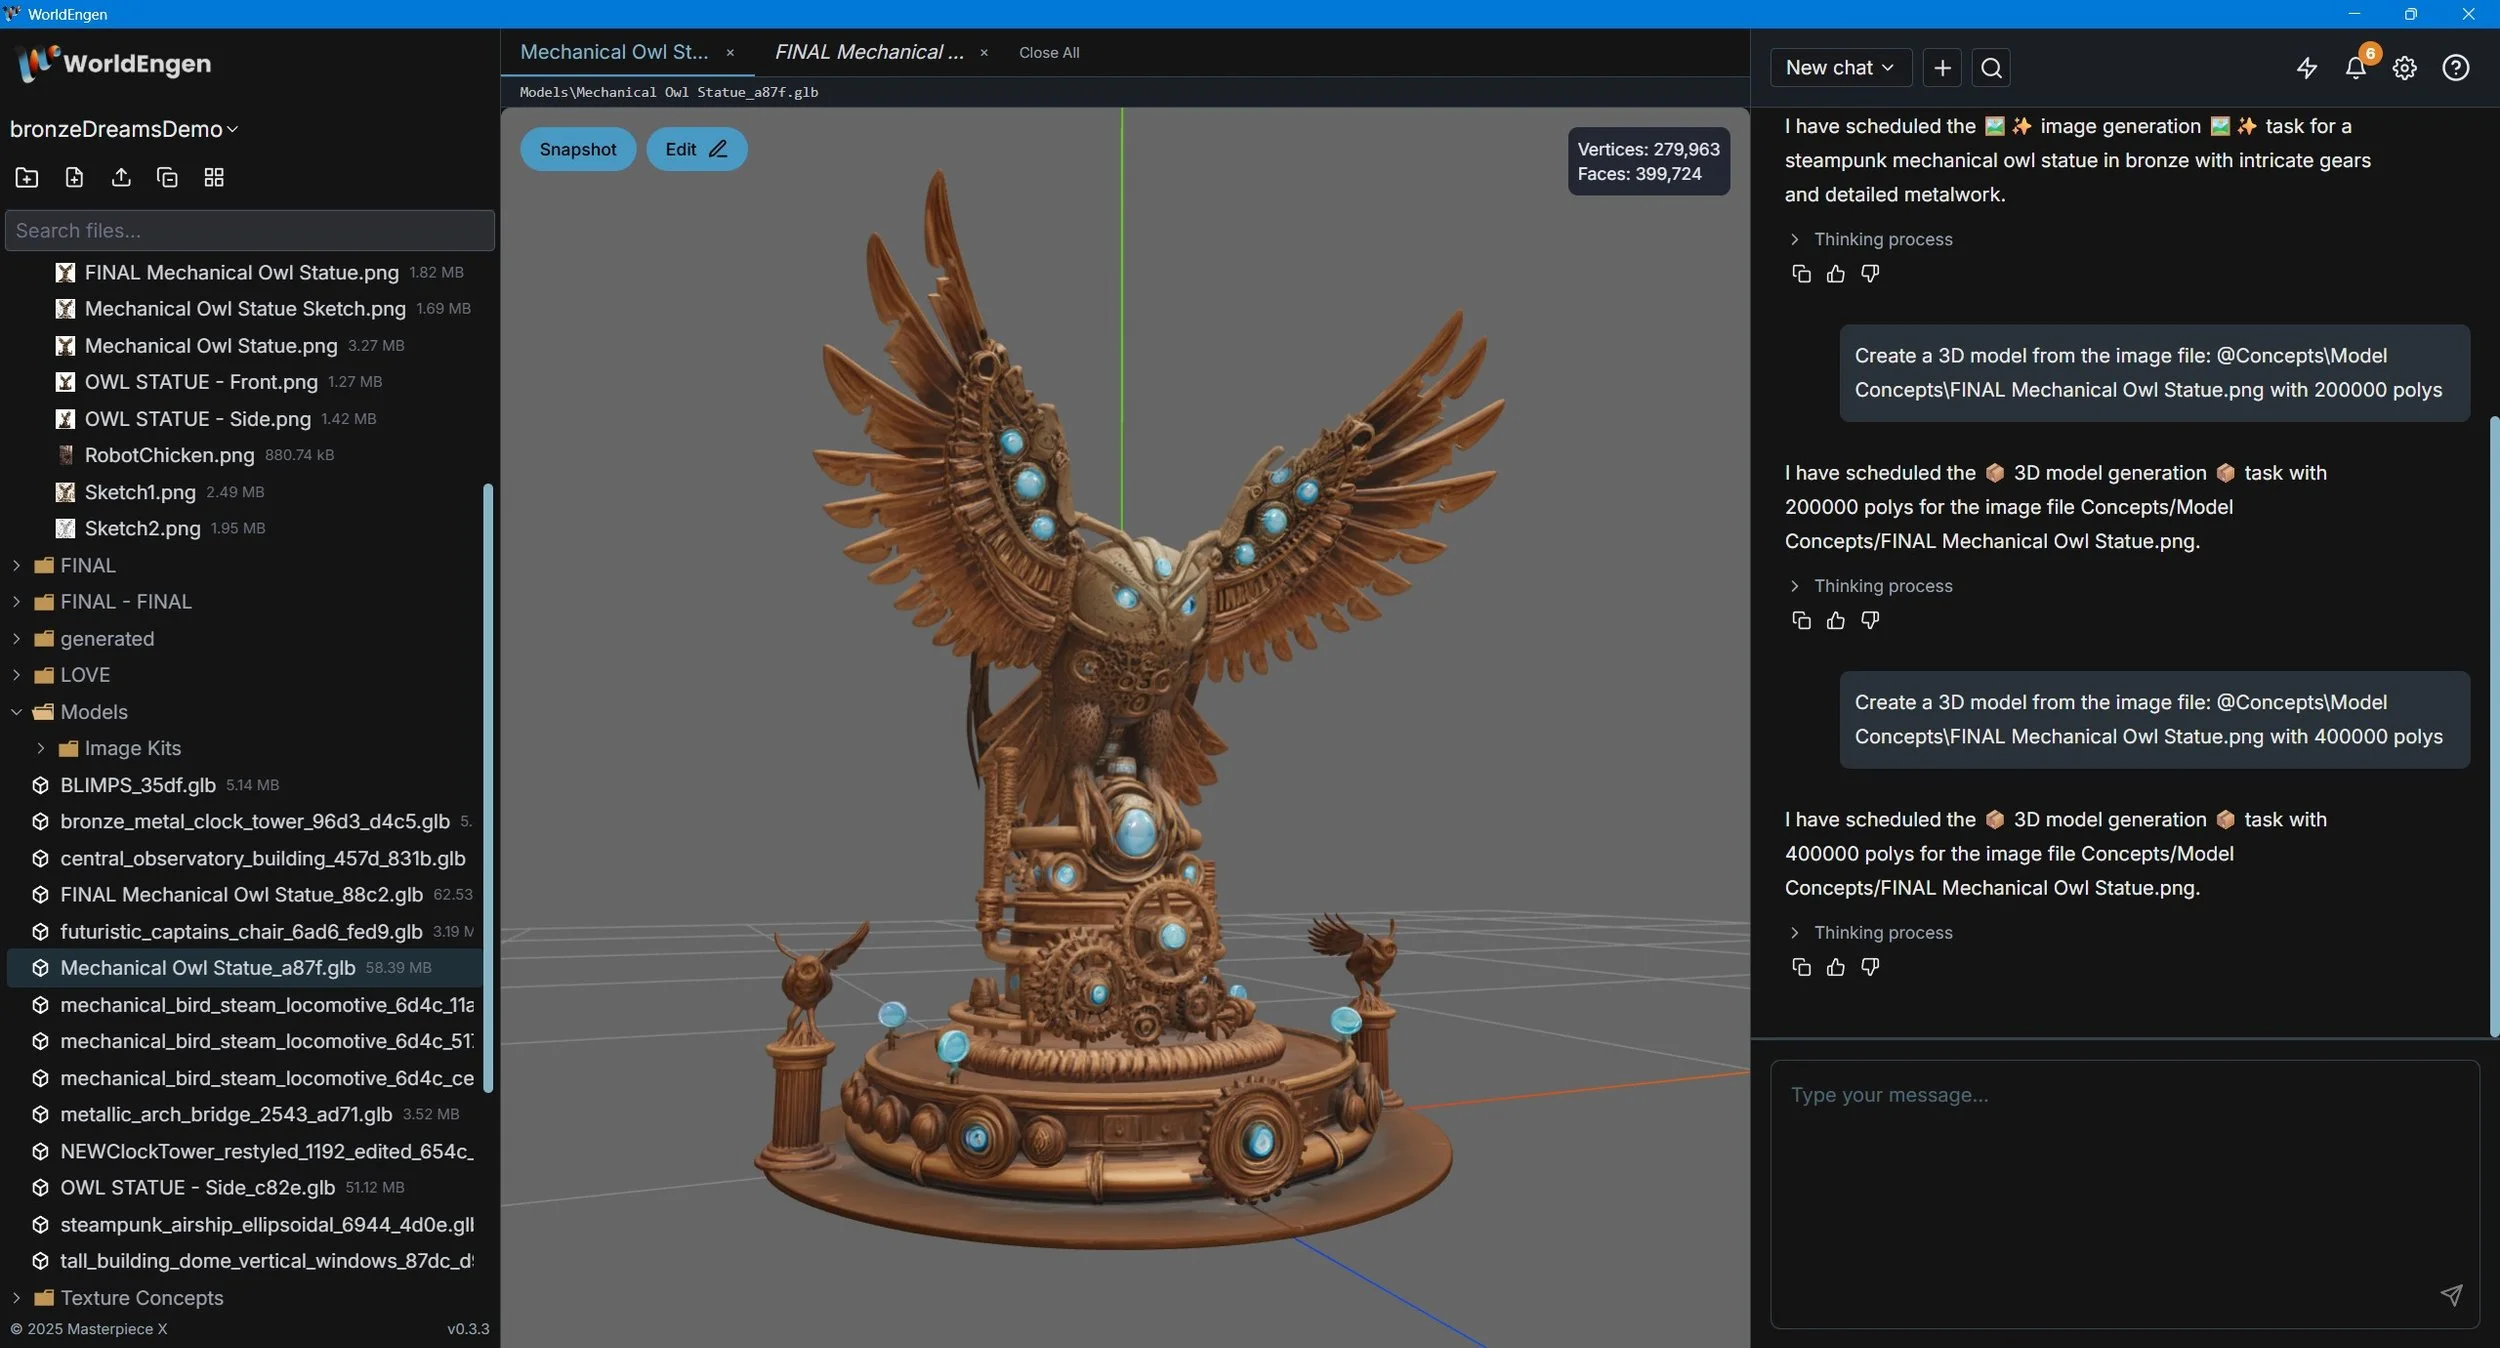This screenshot has height=1348, width=2500.
Task: Close the Mechanical Owl St... tab
Action: coord(730,53)
